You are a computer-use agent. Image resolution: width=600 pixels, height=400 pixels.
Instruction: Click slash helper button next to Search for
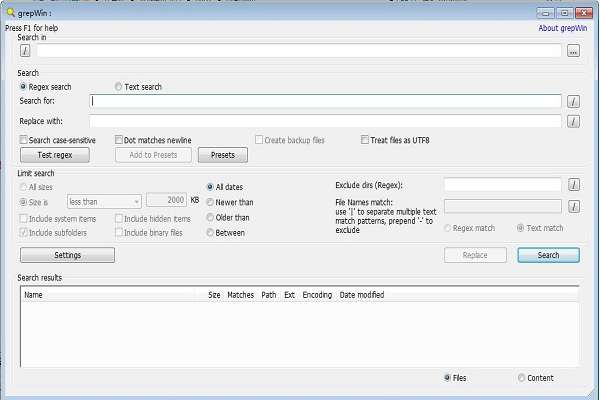pos(573,101)
